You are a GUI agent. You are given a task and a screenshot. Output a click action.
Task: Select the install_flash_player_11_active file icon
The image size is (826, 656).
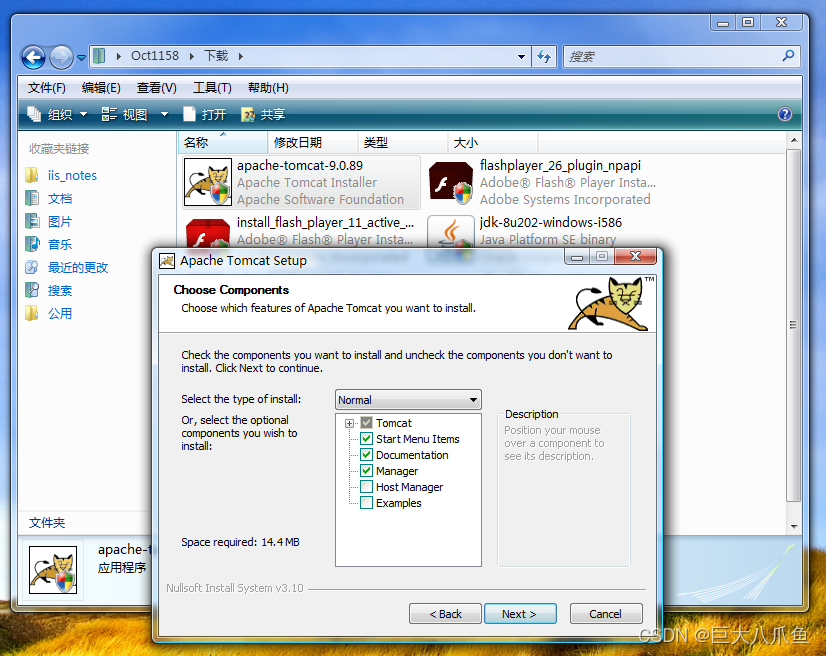(208, 232)
